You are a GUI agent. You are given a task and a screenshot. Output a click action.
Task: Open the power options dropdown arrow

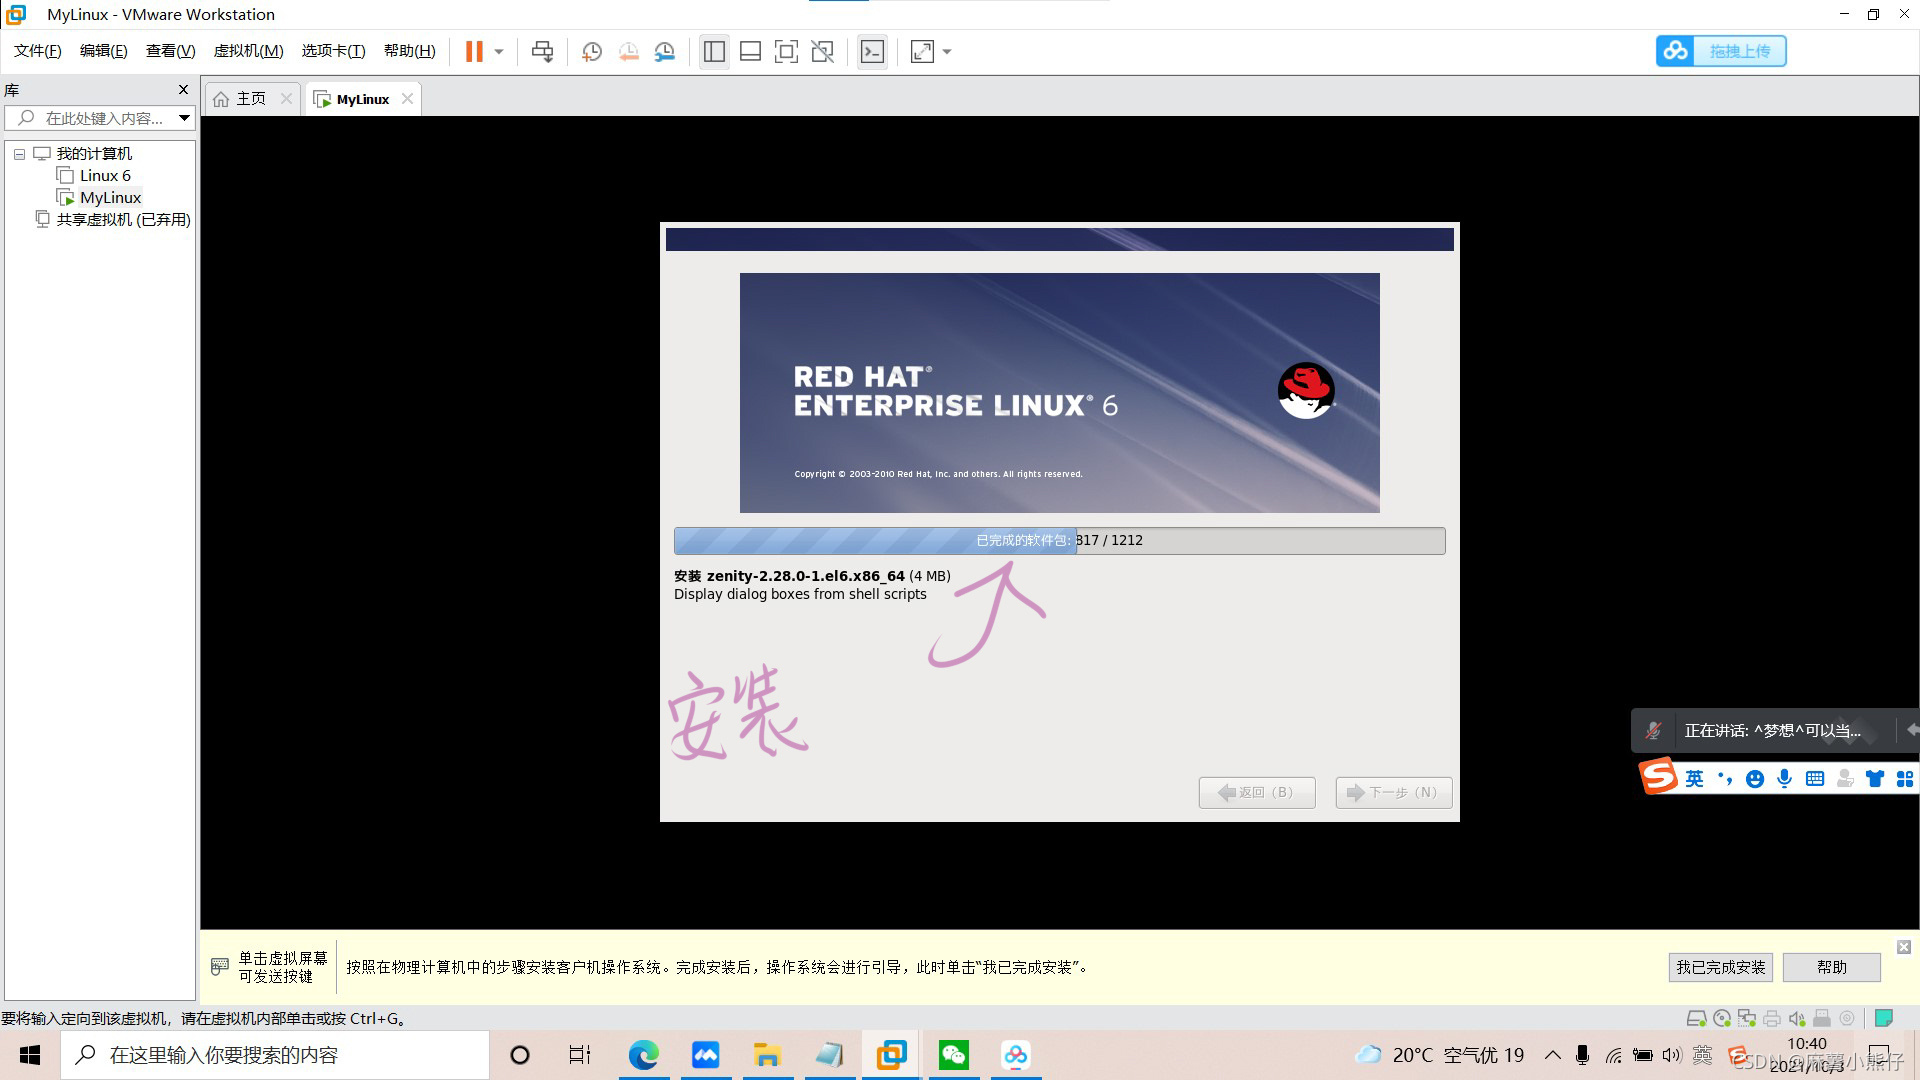coord(499,52)
